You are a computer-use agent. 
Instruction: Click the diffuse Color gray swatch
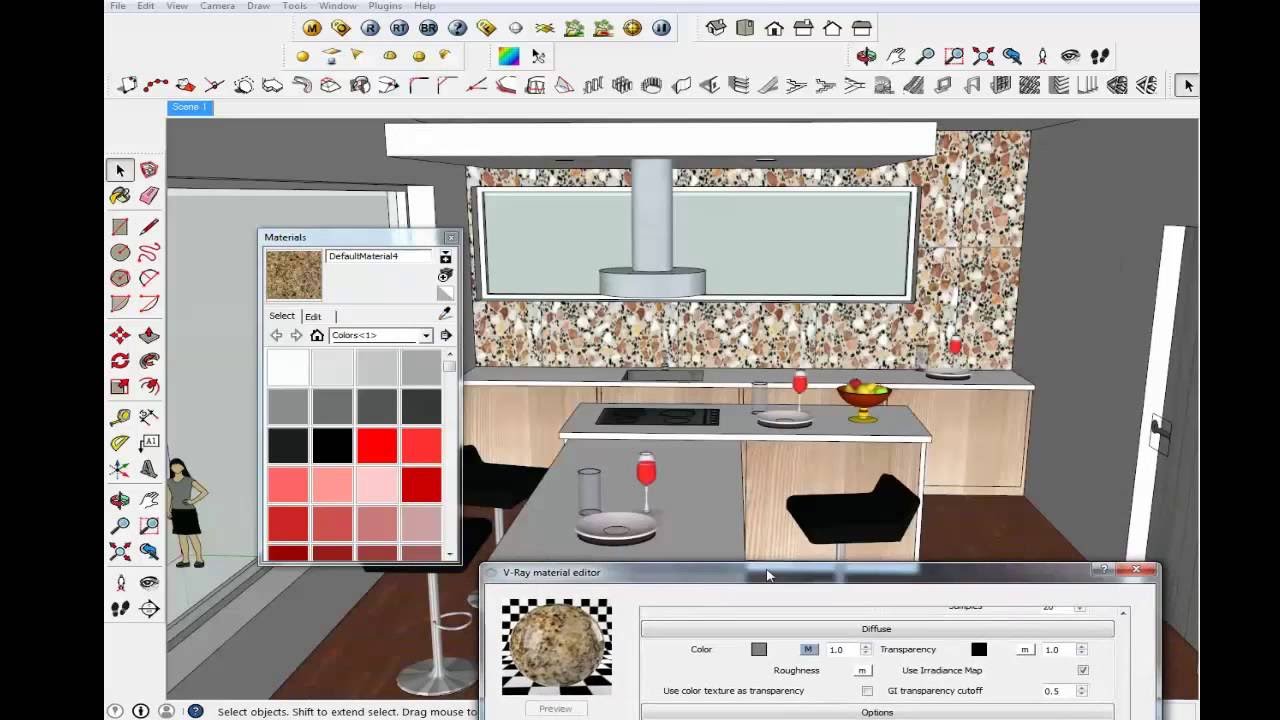[759, 650]
